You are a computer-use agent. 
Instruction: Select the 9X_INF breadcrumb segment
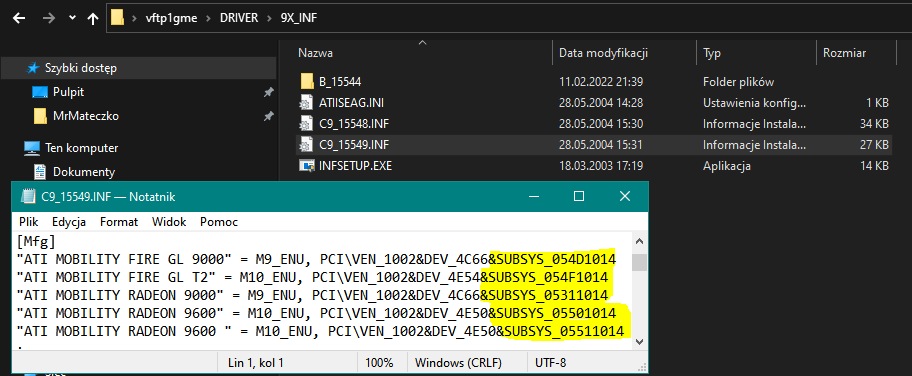point(298,18)
